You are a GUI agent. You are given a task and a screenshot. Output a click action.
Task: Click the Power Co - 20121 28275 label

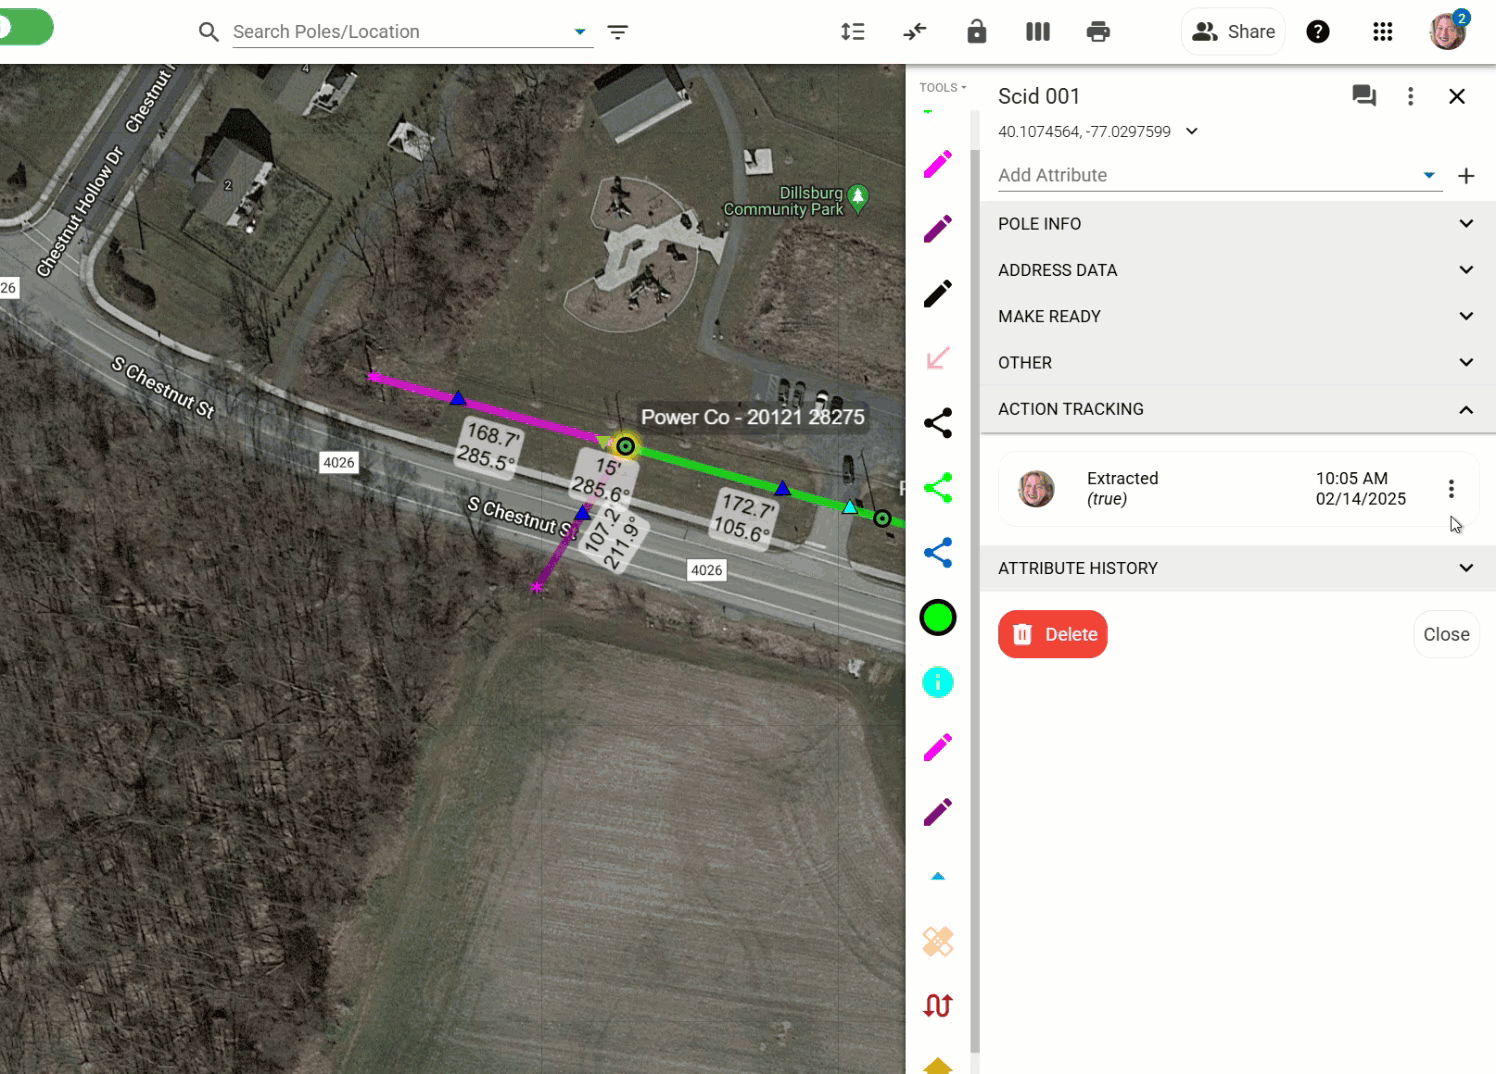pos(752,417)
